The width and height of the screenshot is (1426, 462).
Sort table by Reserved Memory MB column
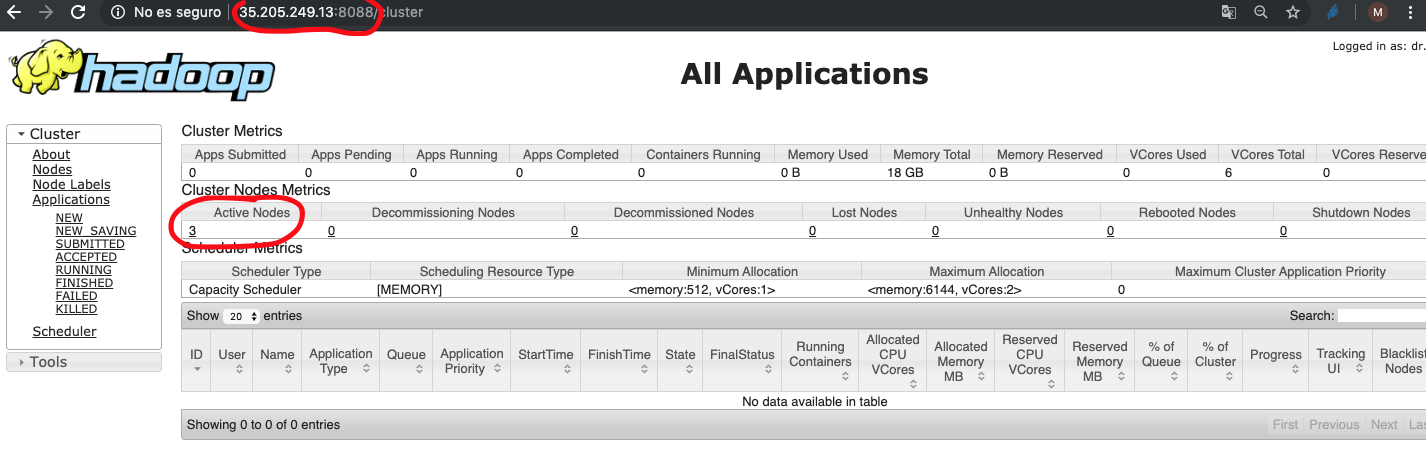1100,361
